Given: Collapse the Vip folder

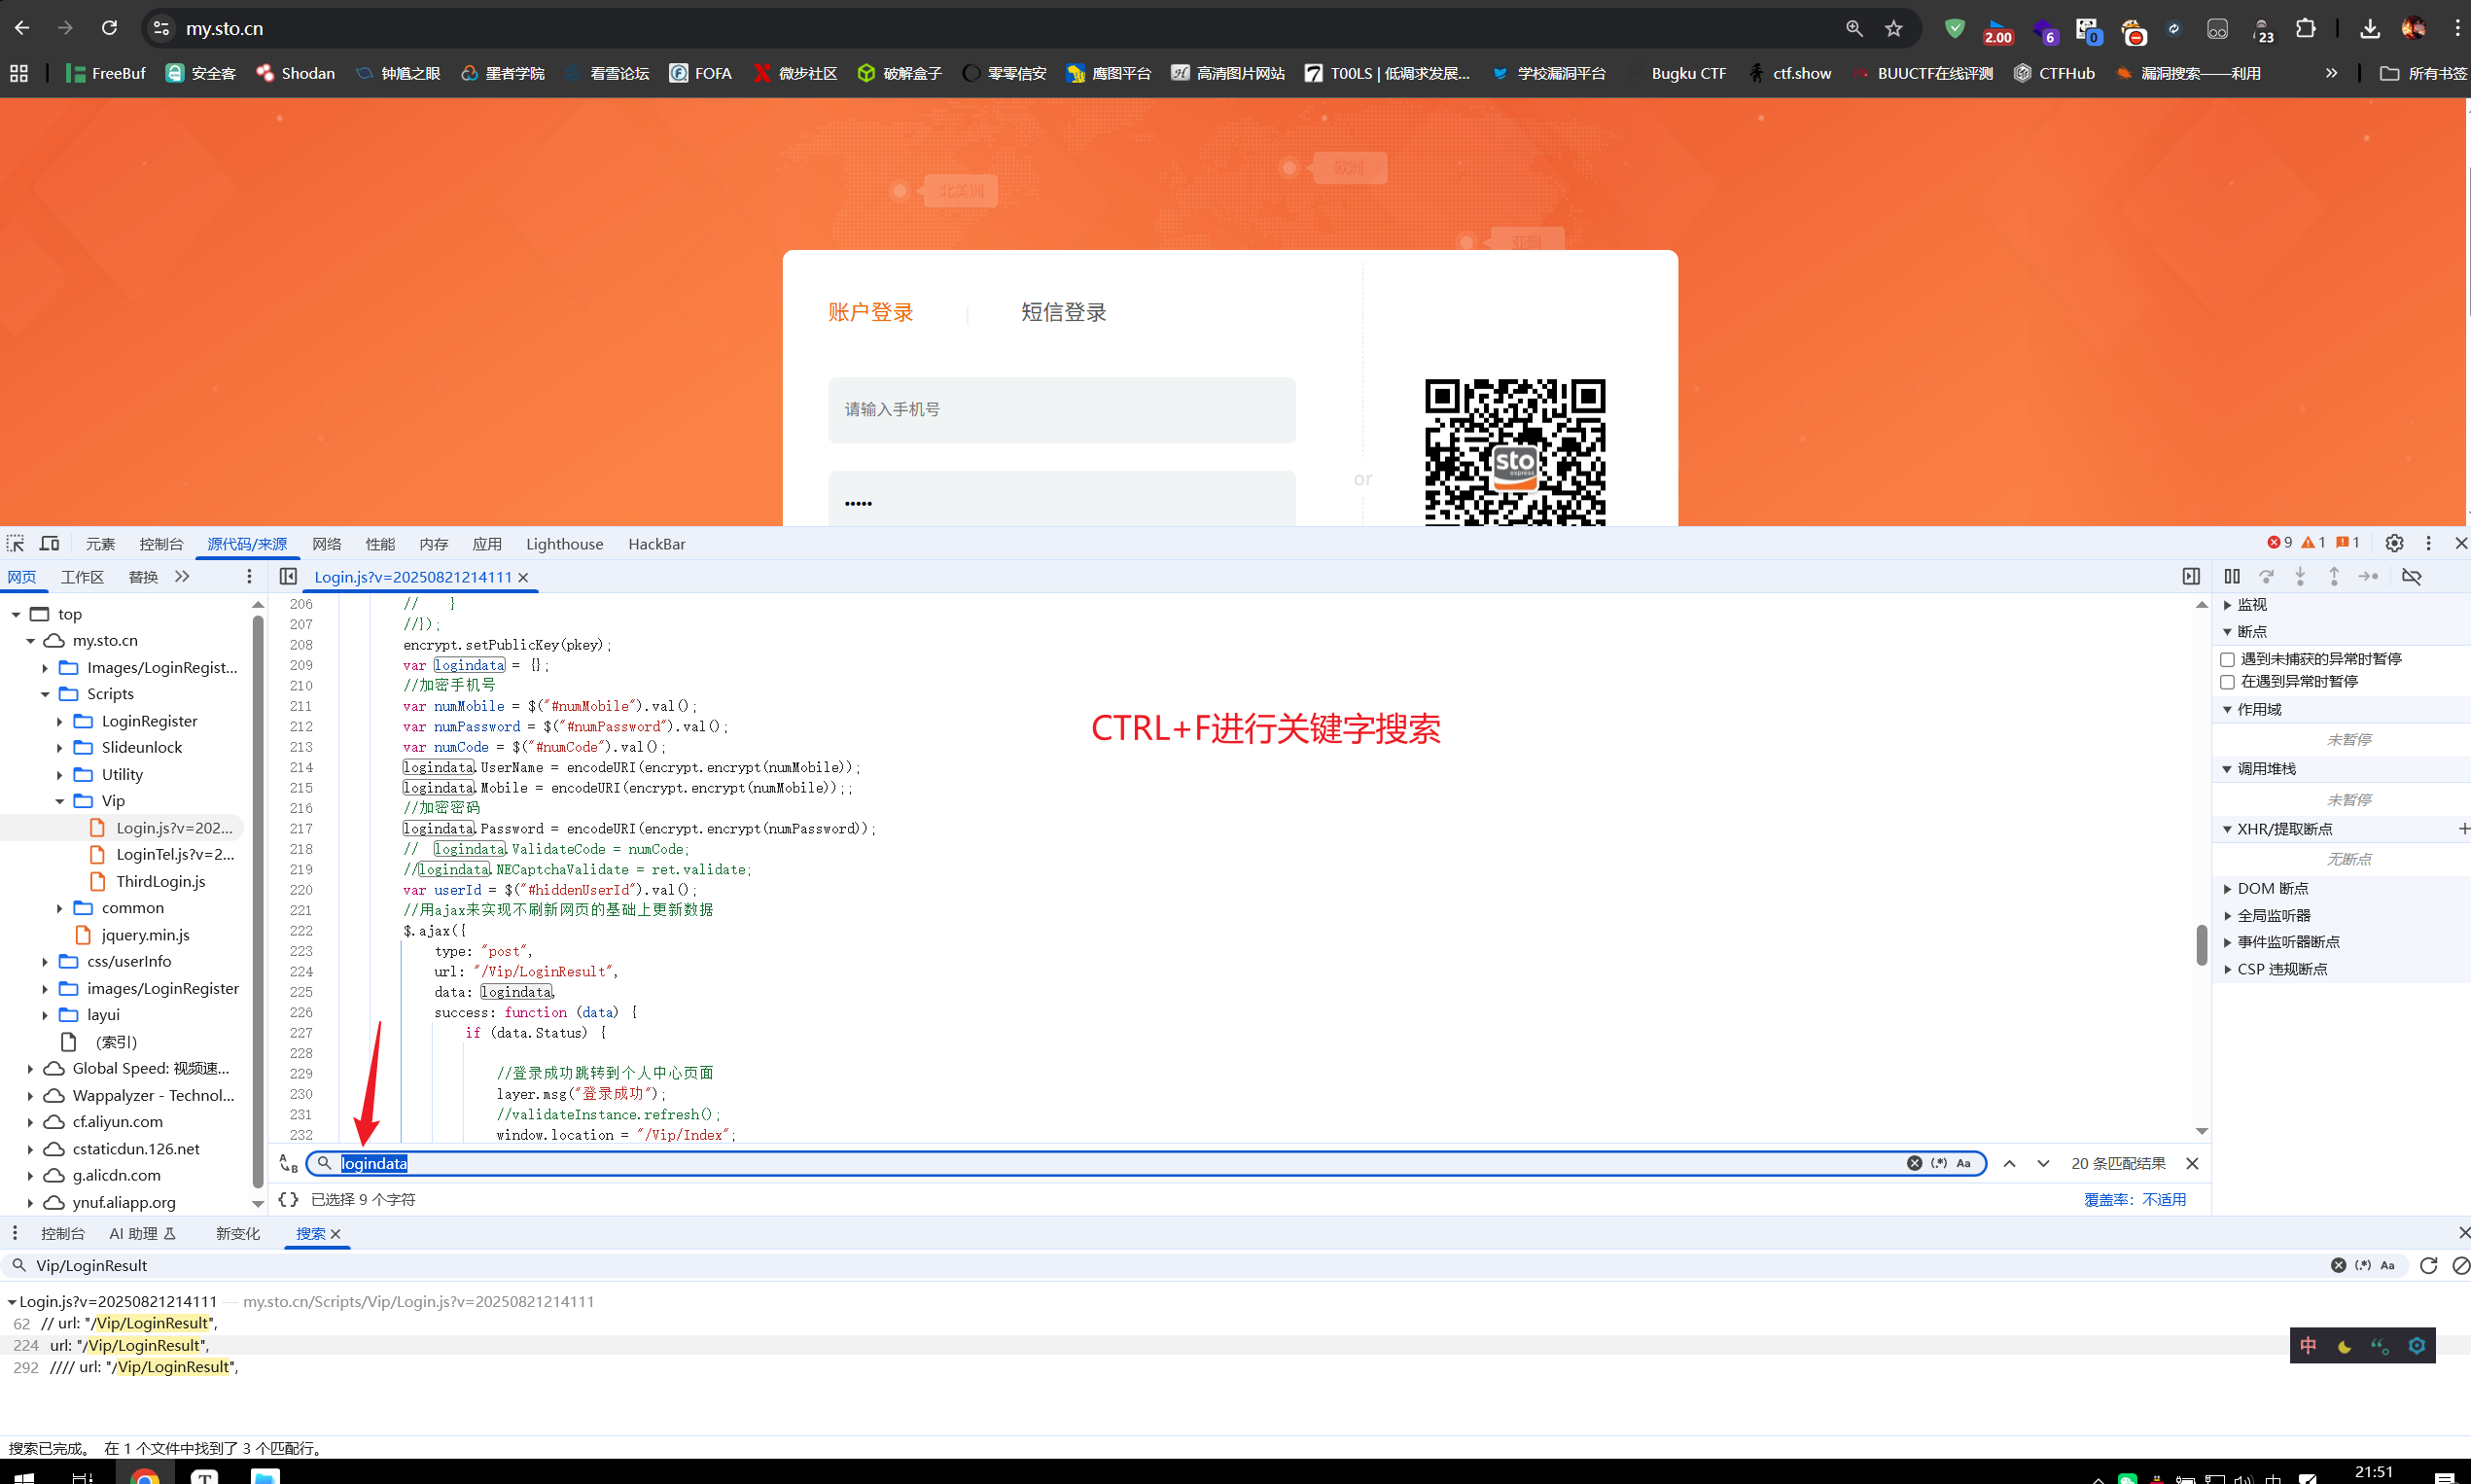Looking at the screenshot, I should [59, 801].
